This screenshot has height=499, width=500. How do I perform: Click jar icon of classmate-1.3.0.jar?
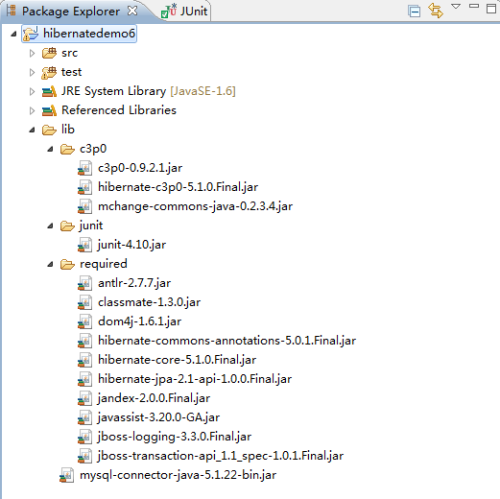pos(85,303)
